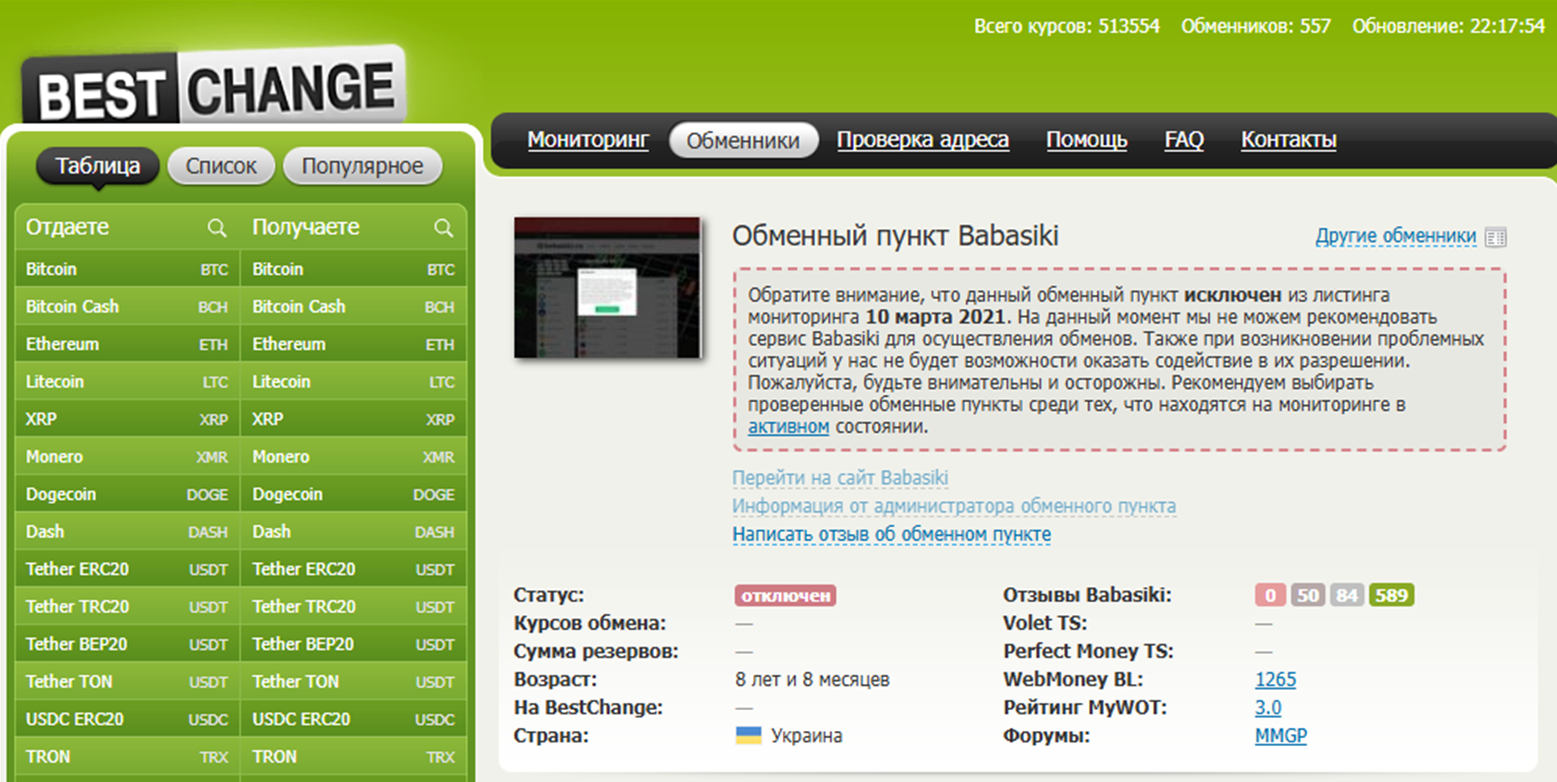
Task: Choose Tether BEP20 in the Получаете column
Action: (x=354, y=644)
